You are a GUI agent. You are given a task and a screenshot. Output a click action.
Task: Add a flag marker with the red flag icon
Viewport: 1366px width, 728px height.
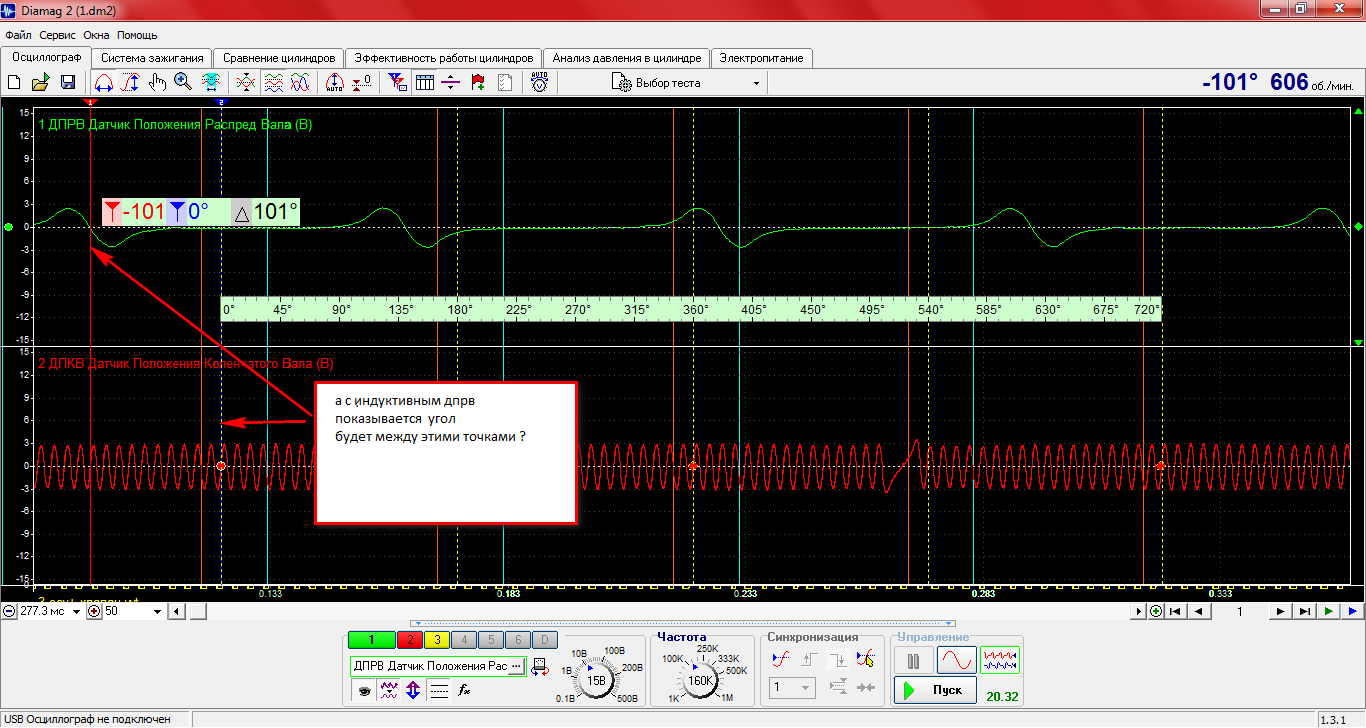[x=478, y=83]
